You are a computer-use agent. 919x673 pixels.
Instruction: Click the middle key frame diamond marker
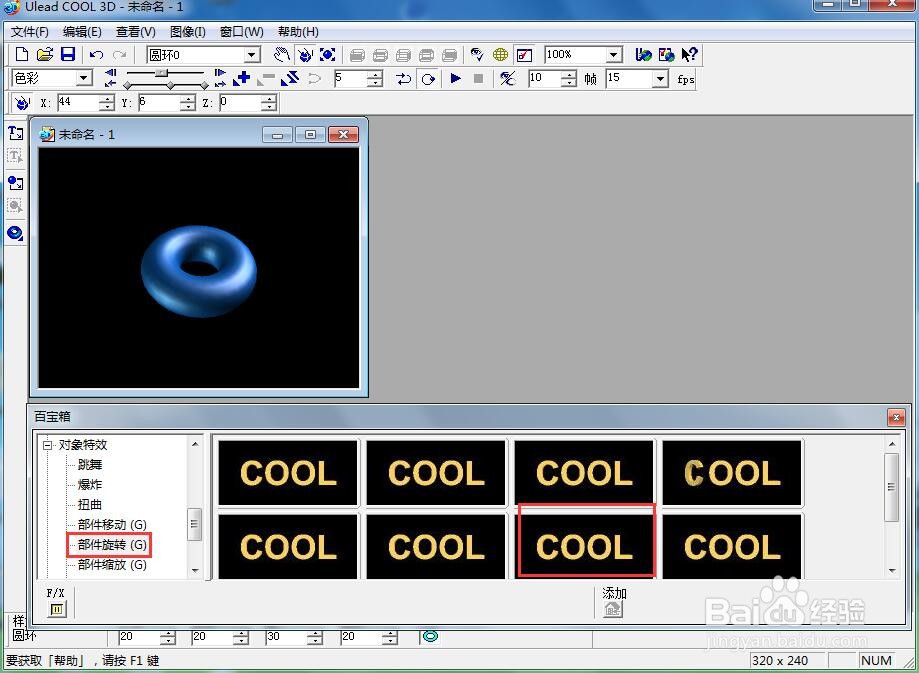tap(170, 86)
